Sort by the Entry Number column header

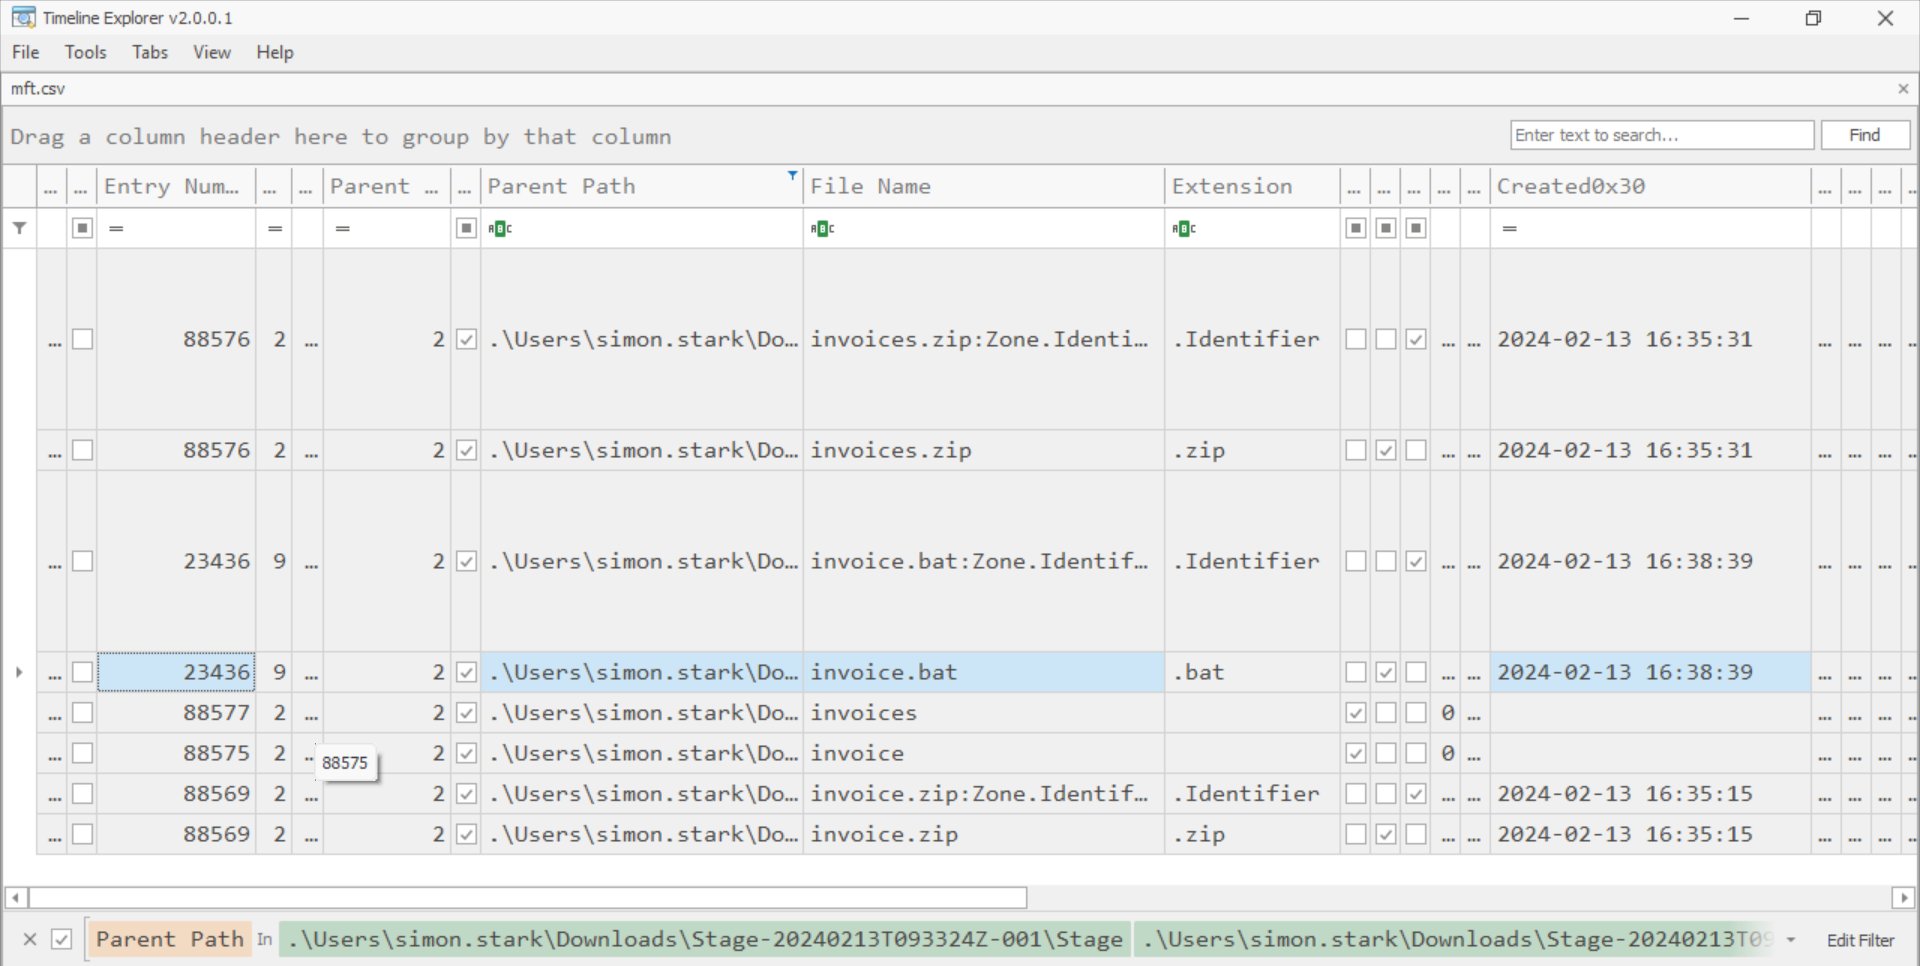(x=175, y=186)
